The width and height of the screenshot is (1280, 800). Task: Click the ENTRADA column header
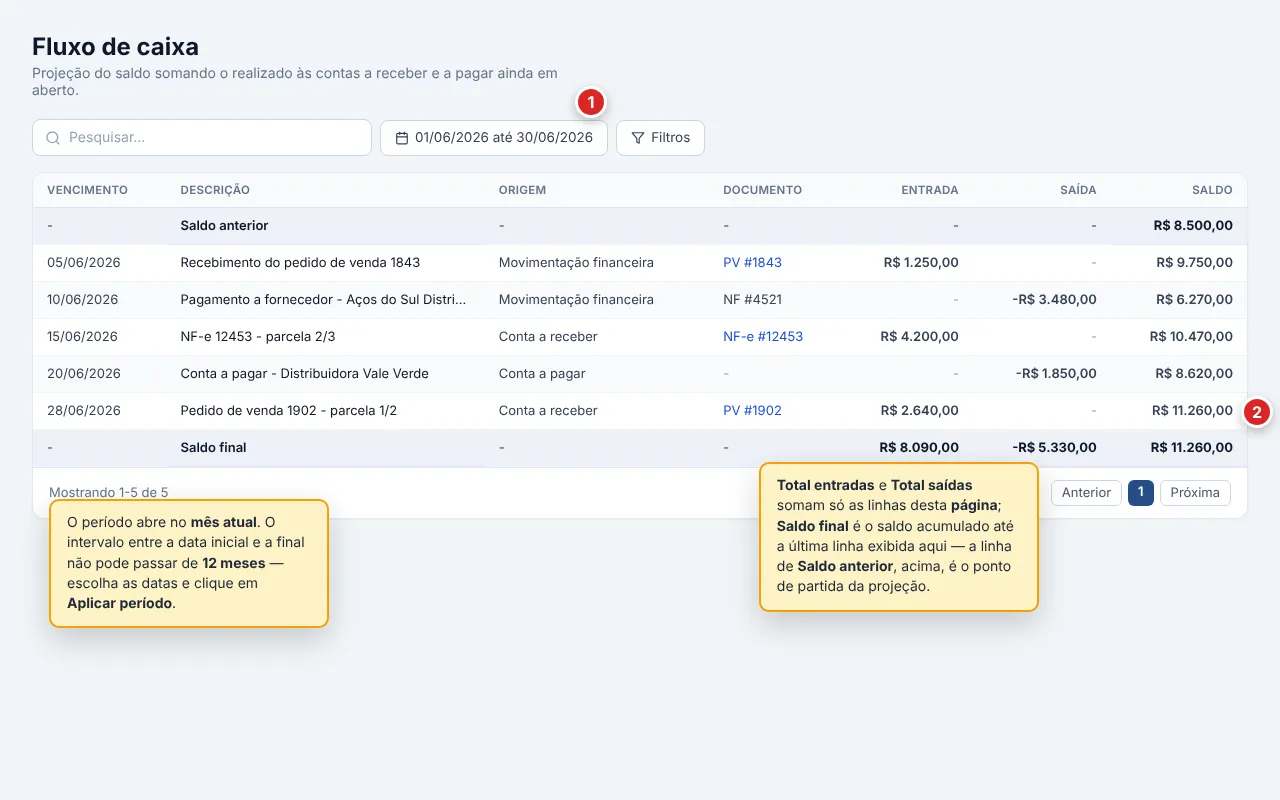point(929,190)
